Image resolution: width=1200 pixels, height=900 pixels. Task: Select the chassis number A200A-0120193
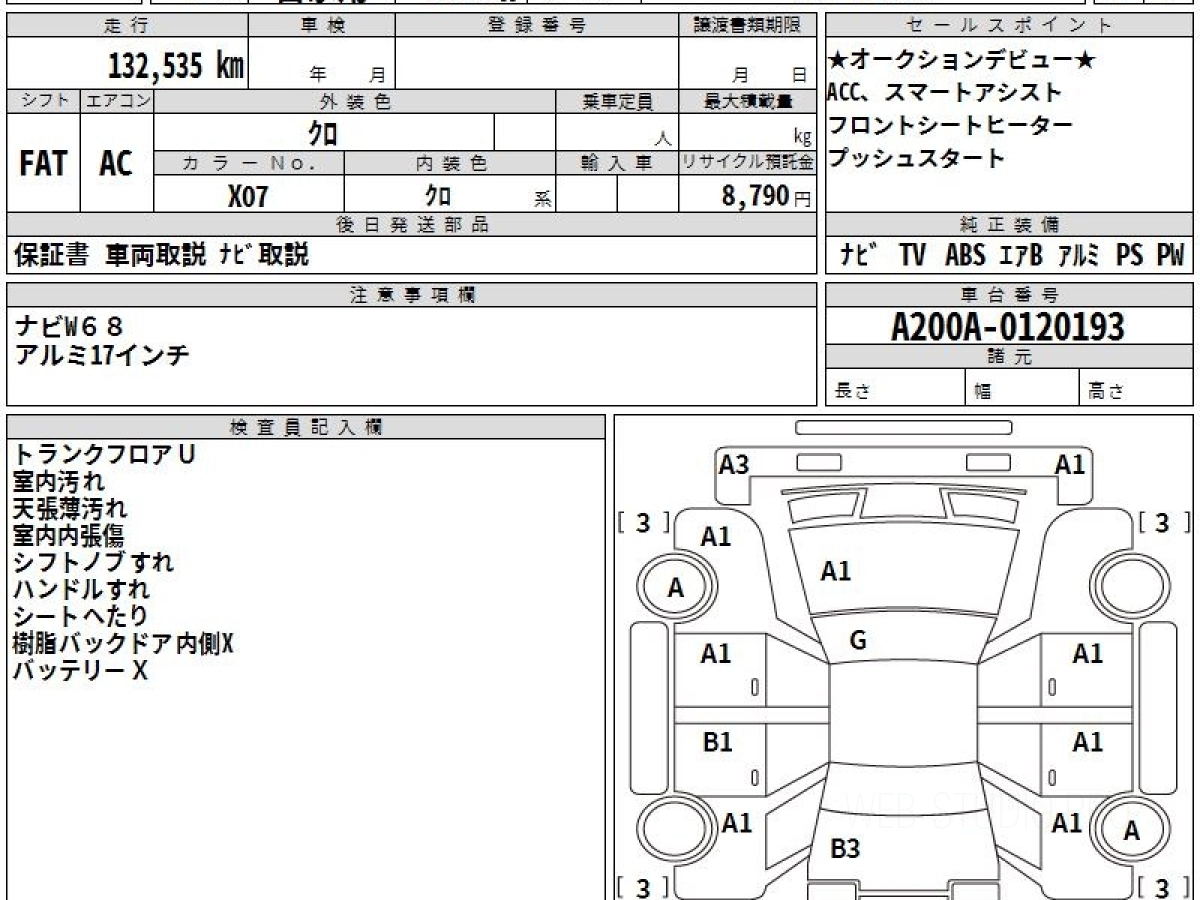[x=1010, y=326]
